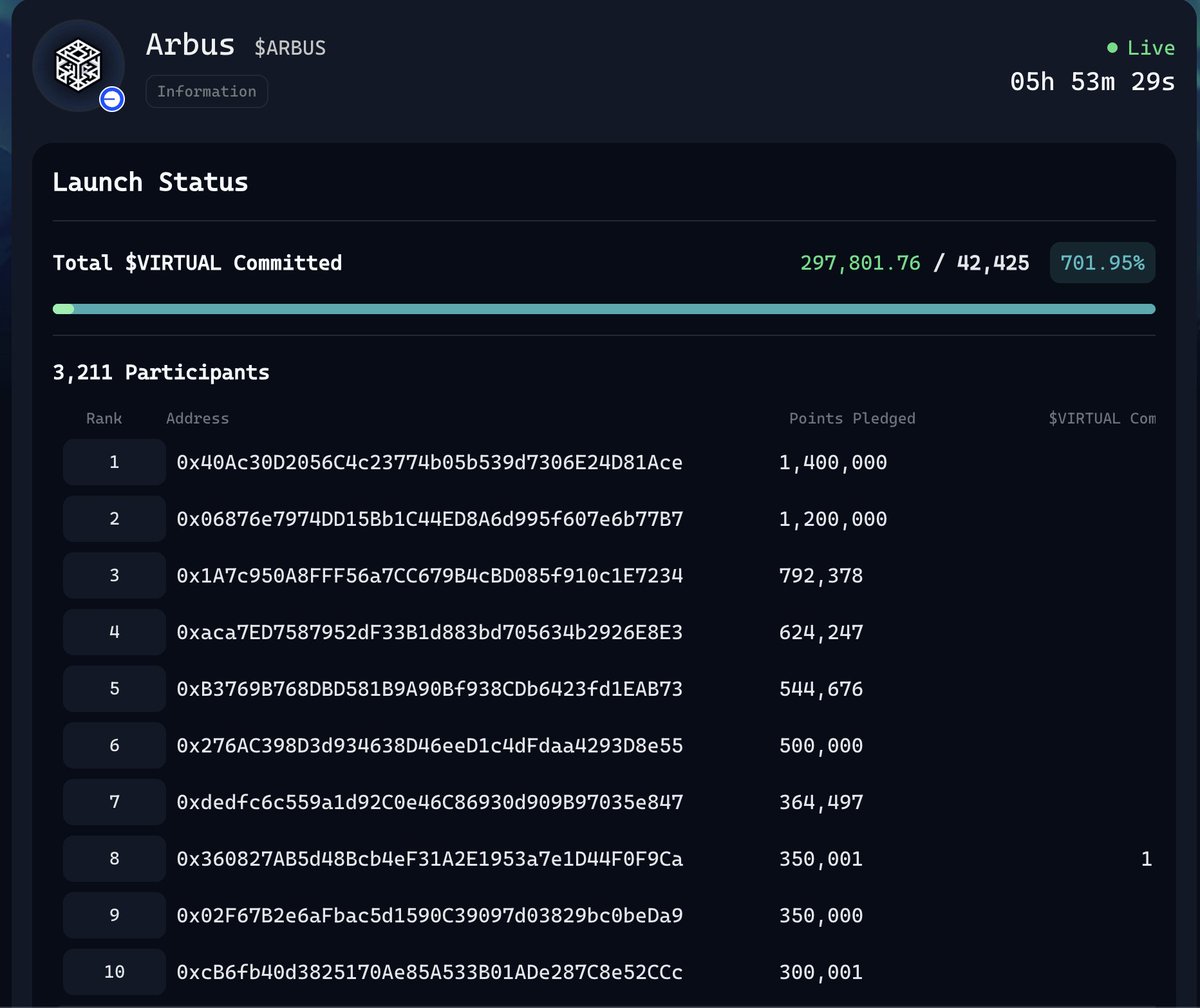Open the Arbus token logo

coord(79,65)
